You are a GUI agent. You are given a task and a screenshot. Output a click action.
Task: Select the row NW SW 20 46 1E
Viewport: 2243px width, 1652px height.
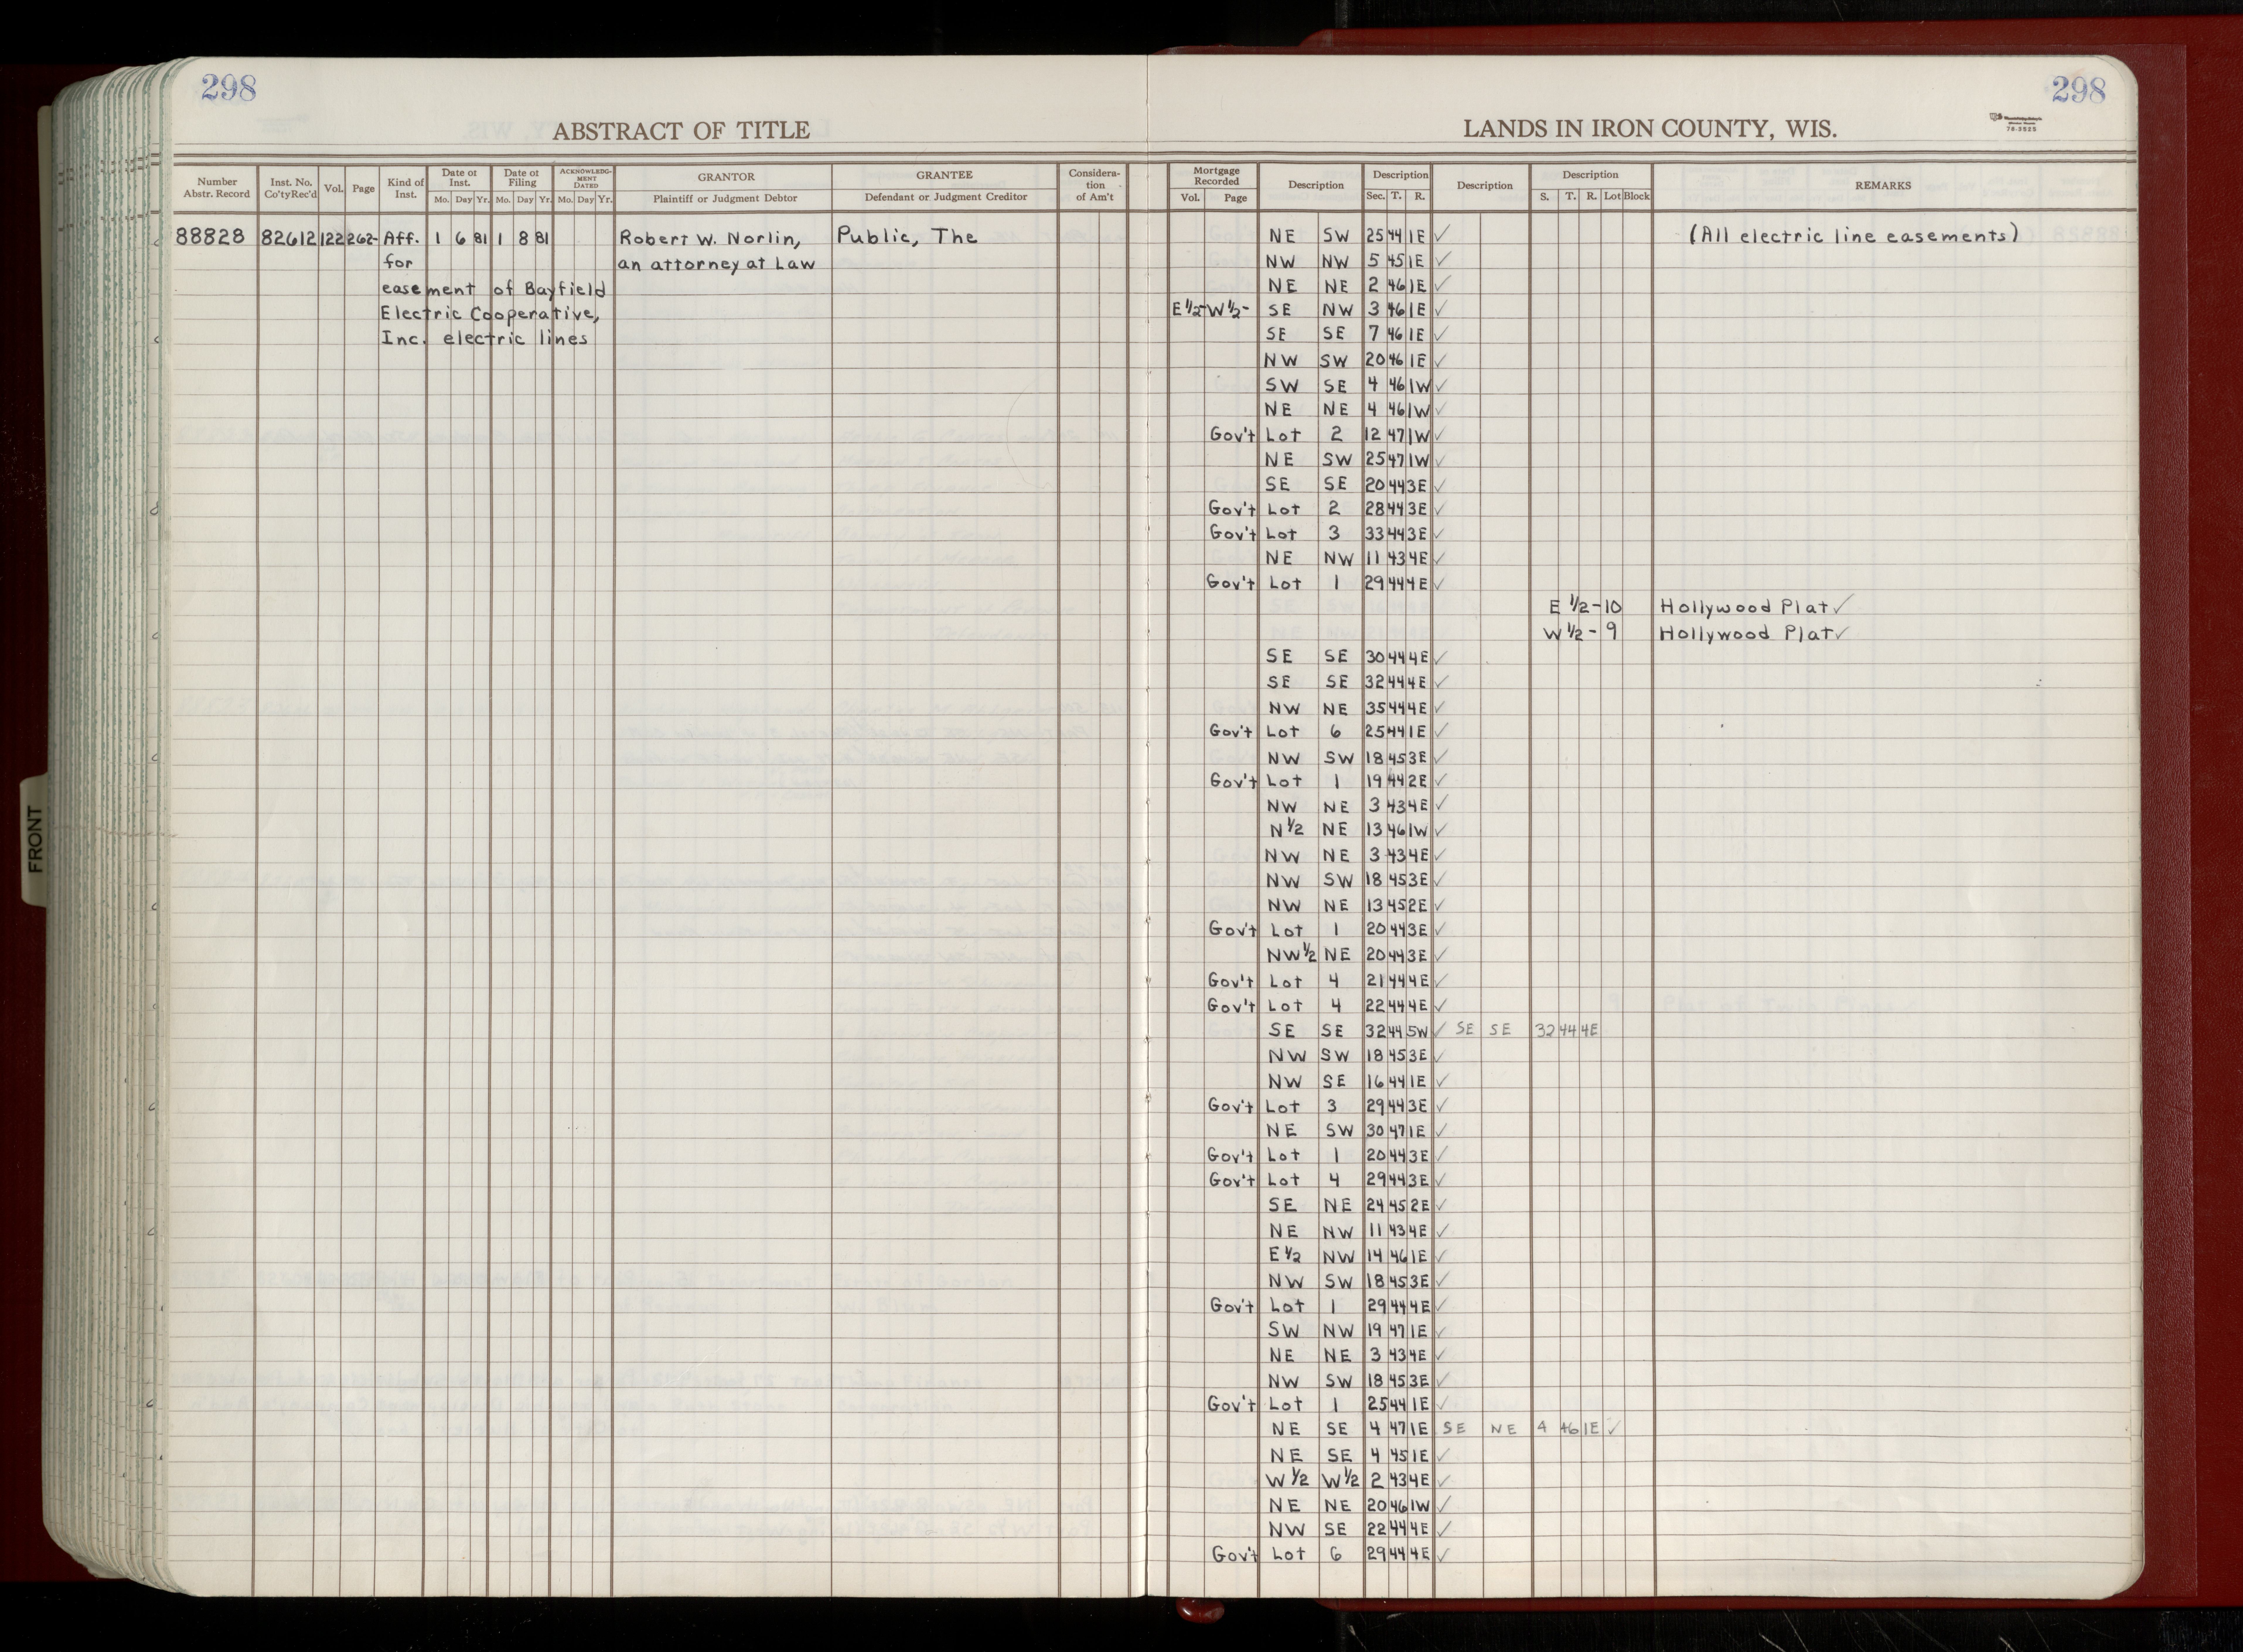tap(1356, 360)
